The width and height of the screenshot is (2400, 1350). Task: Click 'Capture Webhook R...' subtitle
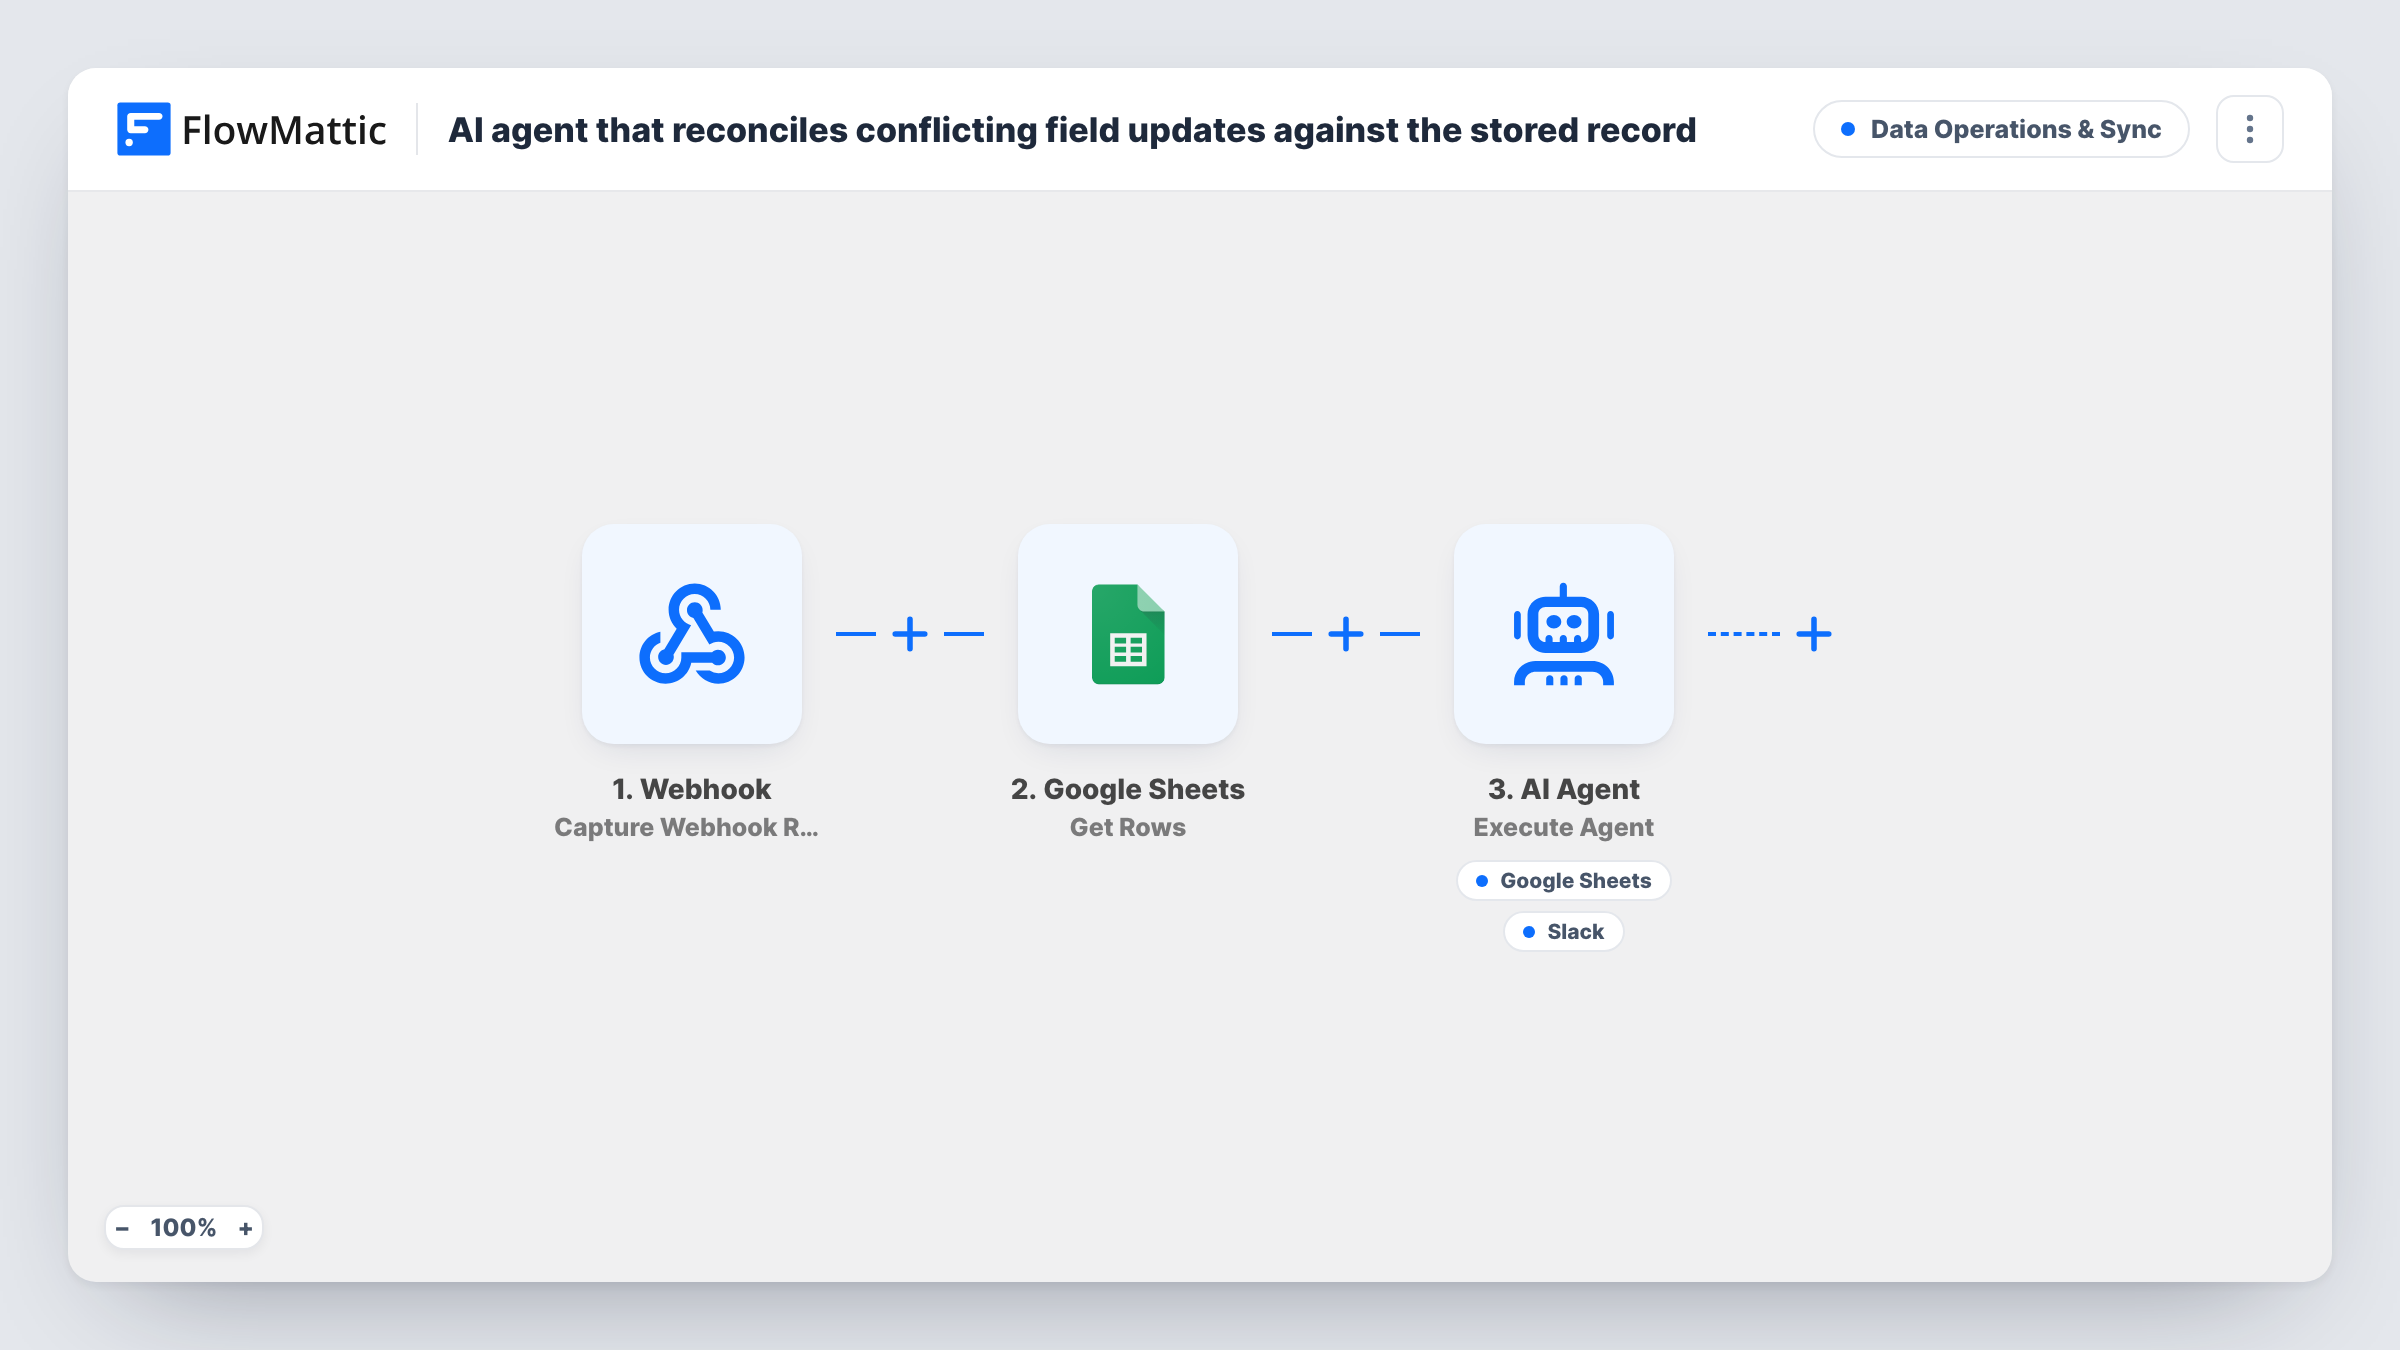tap(686, 827)
